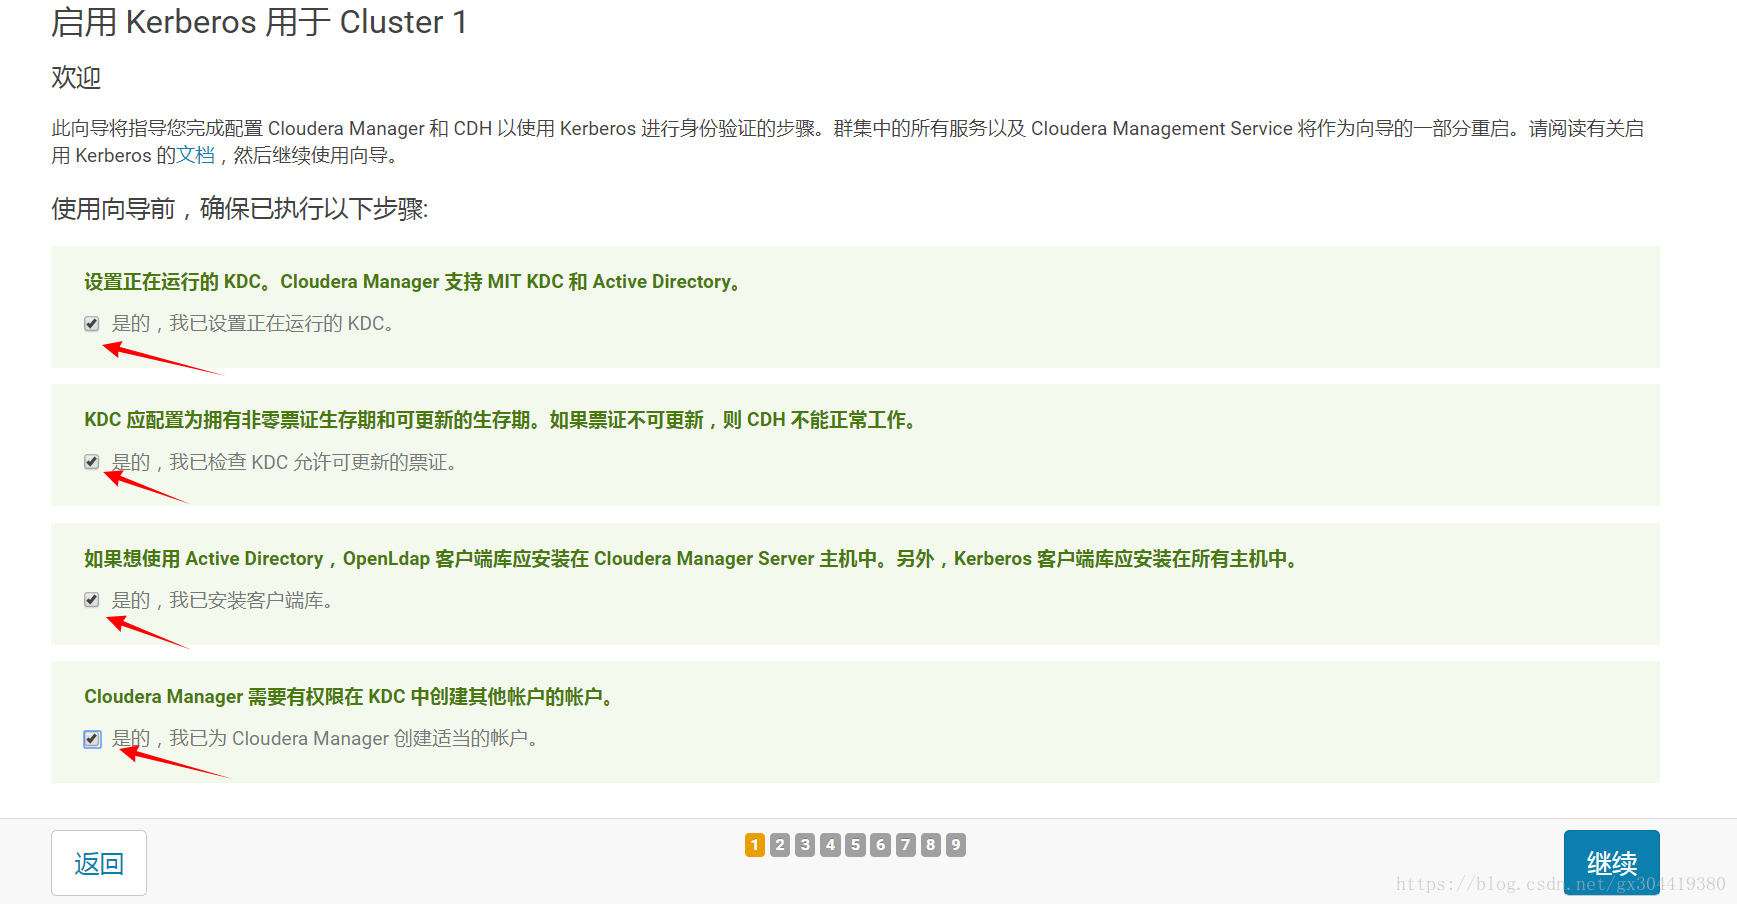Toggle the checkbox confirming a running KDC
Viewport: 1737px width, 904px height.
[x=91, y=324]
